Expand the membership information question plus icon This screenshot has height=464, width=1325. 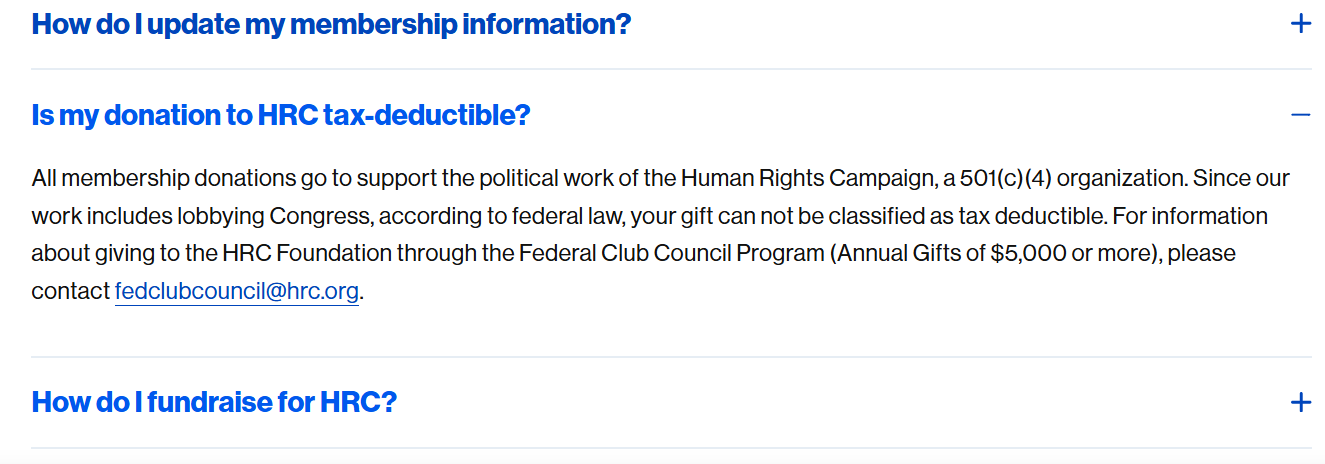click(1300, 24)
